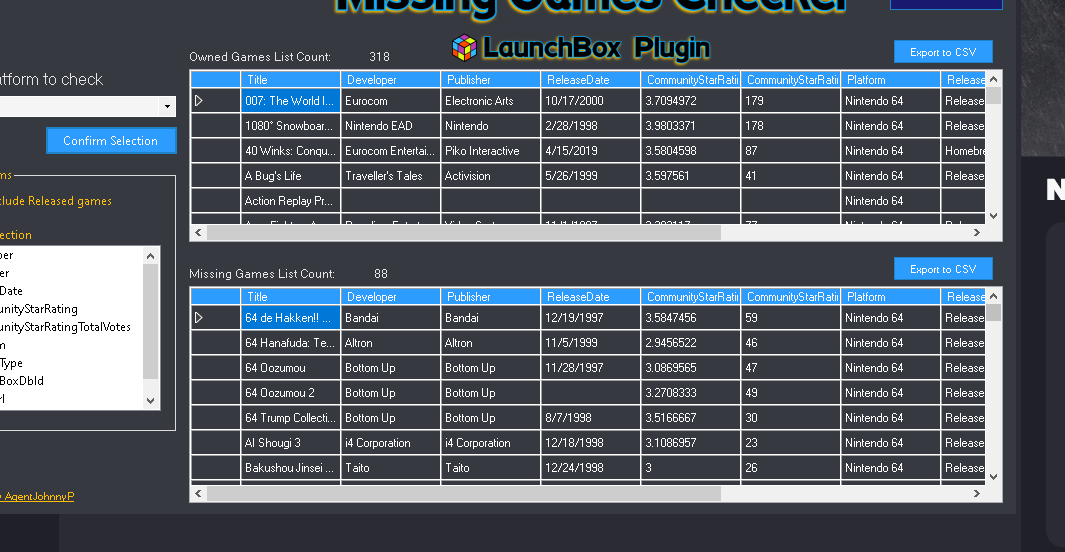
Task: Select 1080° Snowboar... title cell
Action: [x=290, y=126]
